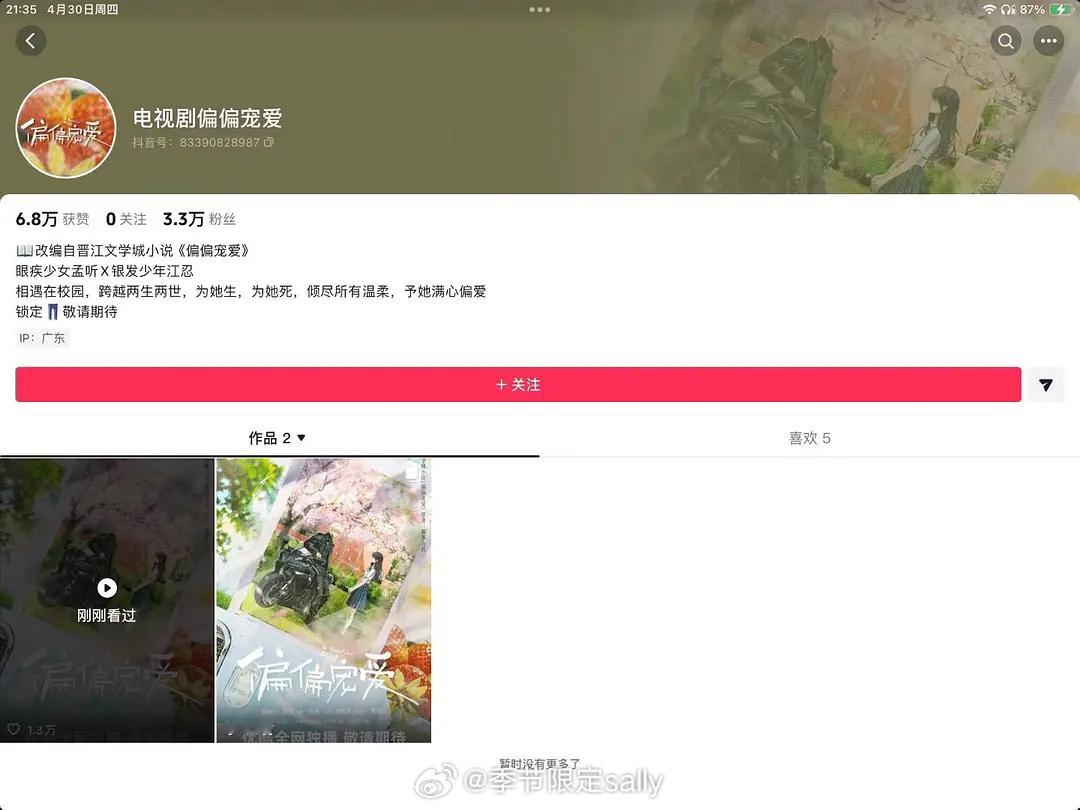Open the second video poster thumbnail

pyautogui.click(x=324, y=601)
